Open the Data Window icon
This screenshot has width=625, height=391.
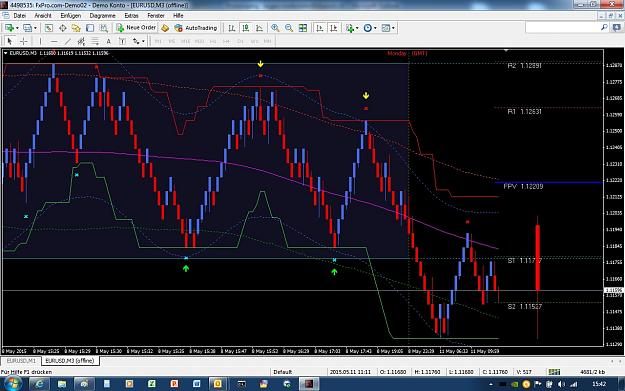point(63,28)
